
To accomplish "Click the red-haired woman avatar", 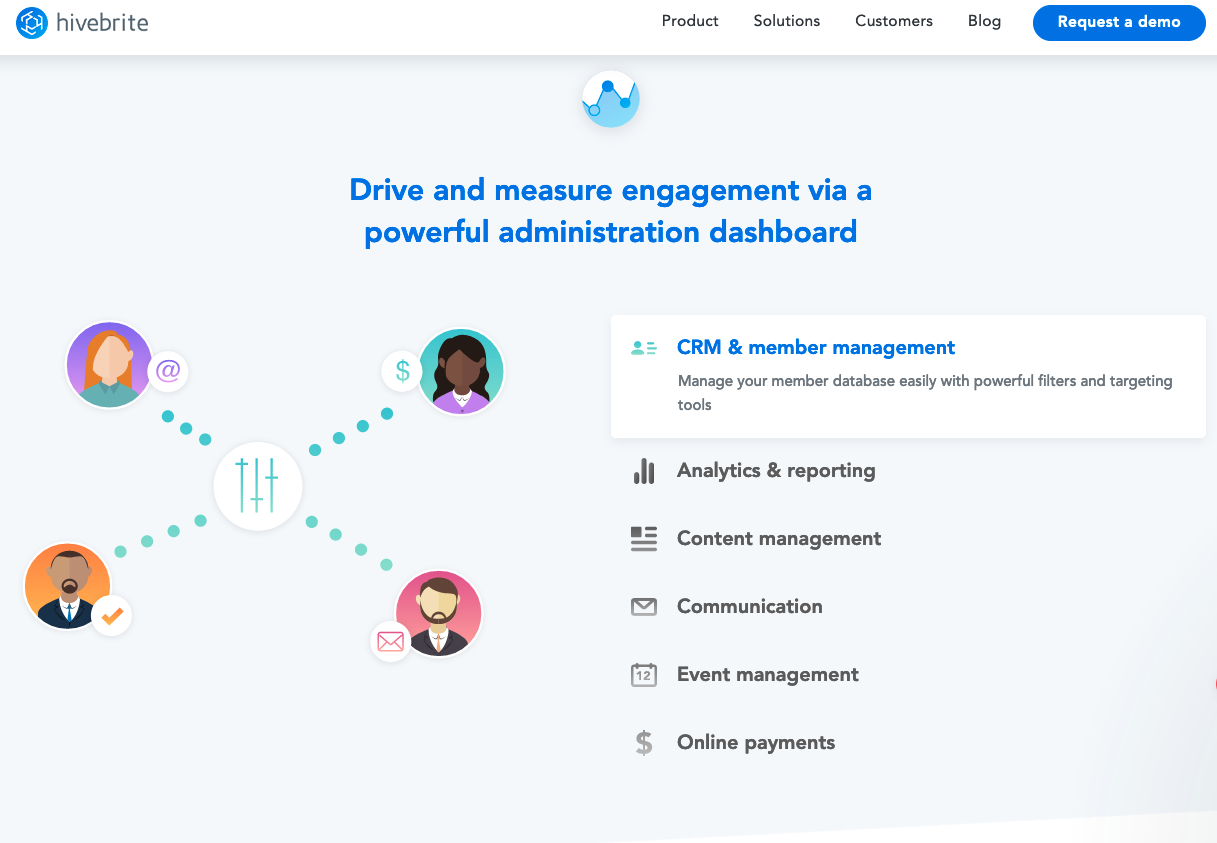I will pyautogui.click(x=110, y=365).
